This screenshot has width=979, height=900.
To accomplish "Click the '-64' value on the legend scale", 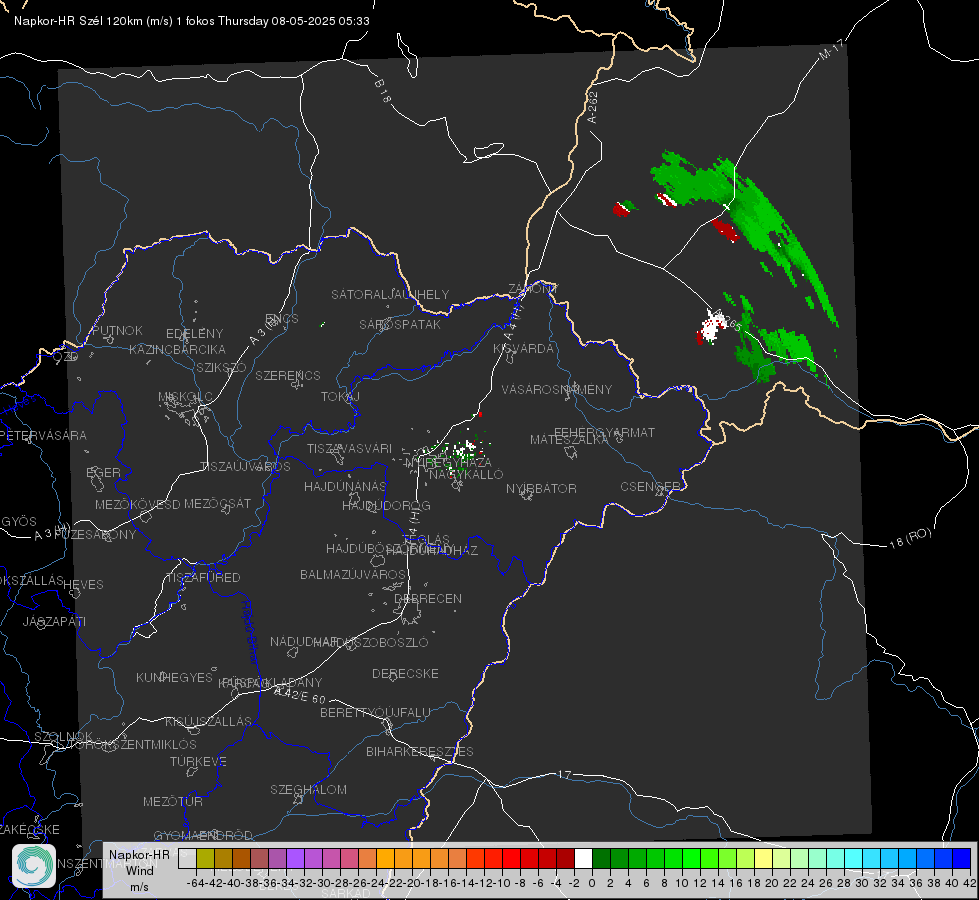I will (195, 883).
